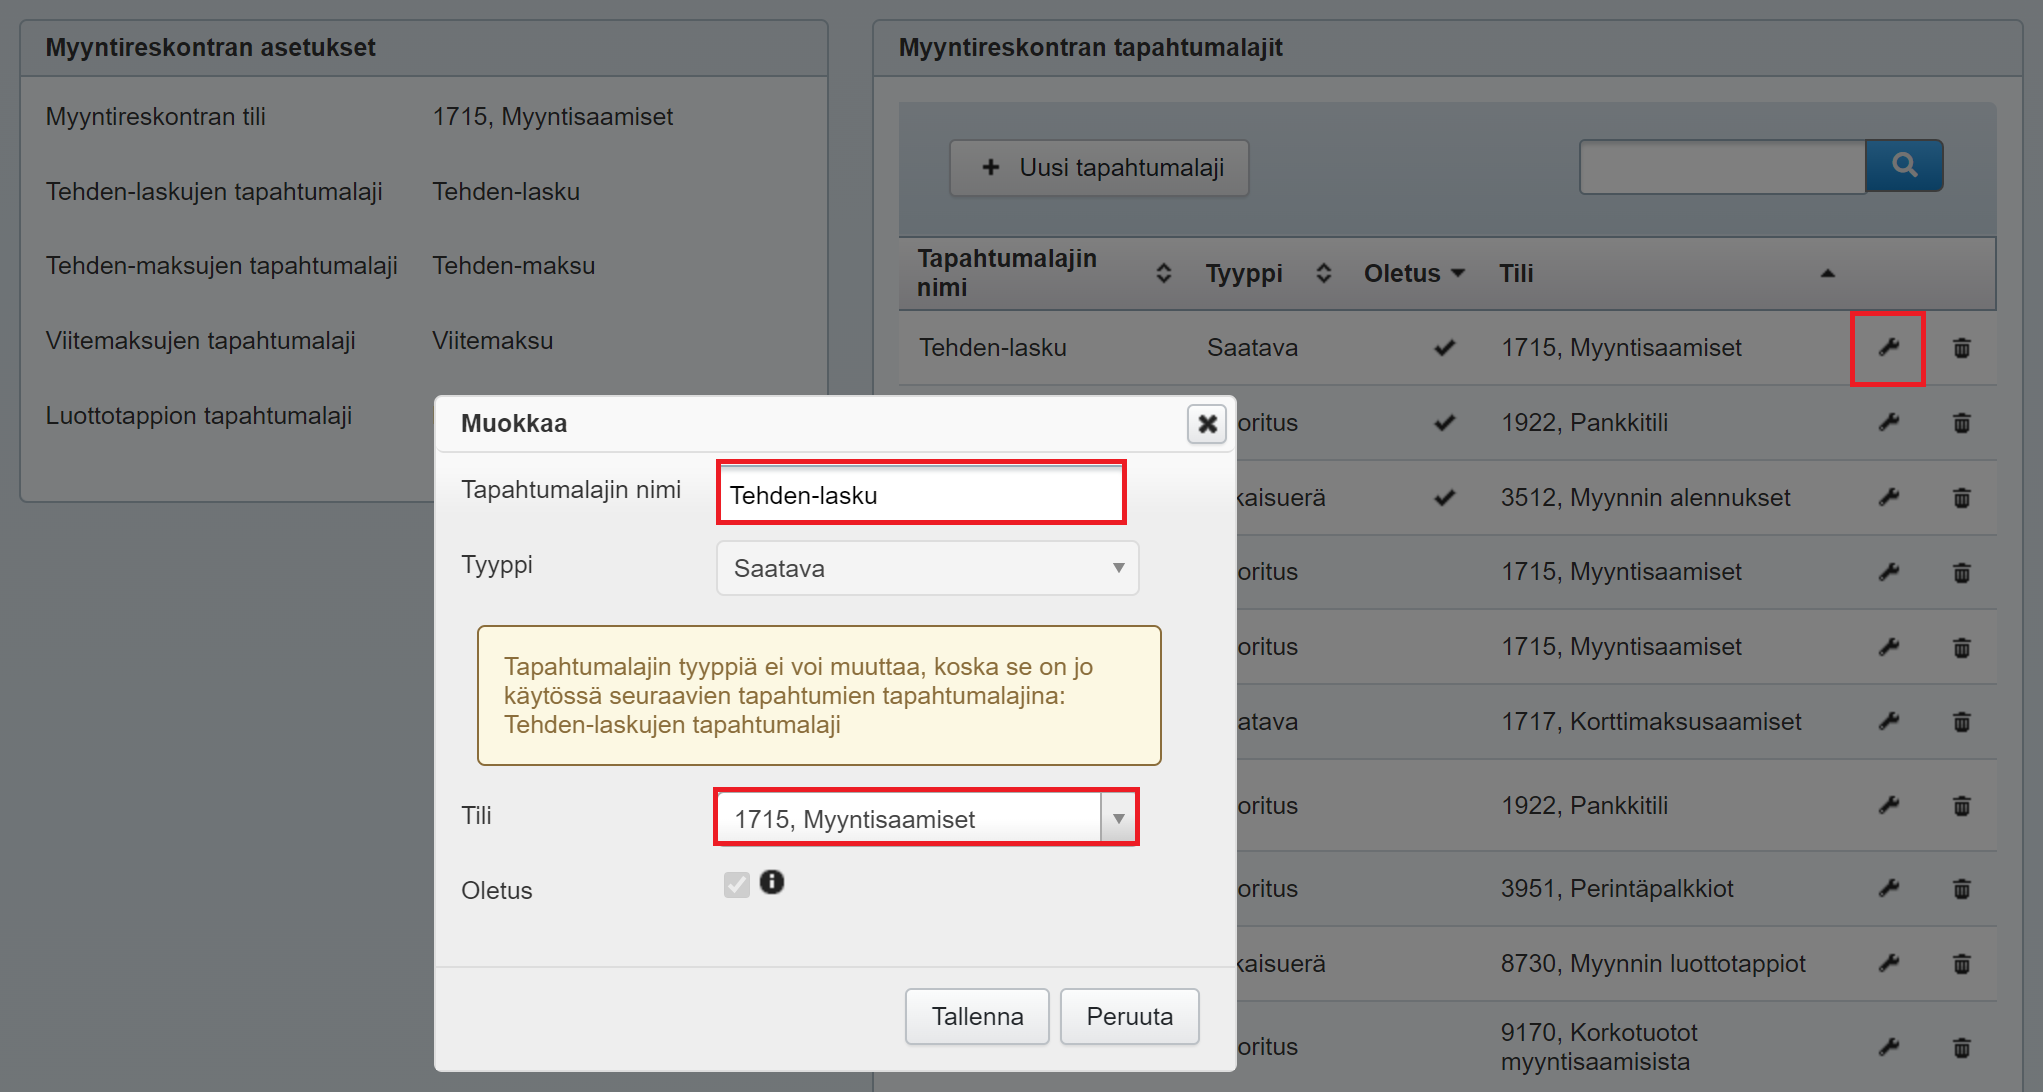Click the Tili column sort arrow
The image size is (2043, 1092).
click(x=1827, y=273)
